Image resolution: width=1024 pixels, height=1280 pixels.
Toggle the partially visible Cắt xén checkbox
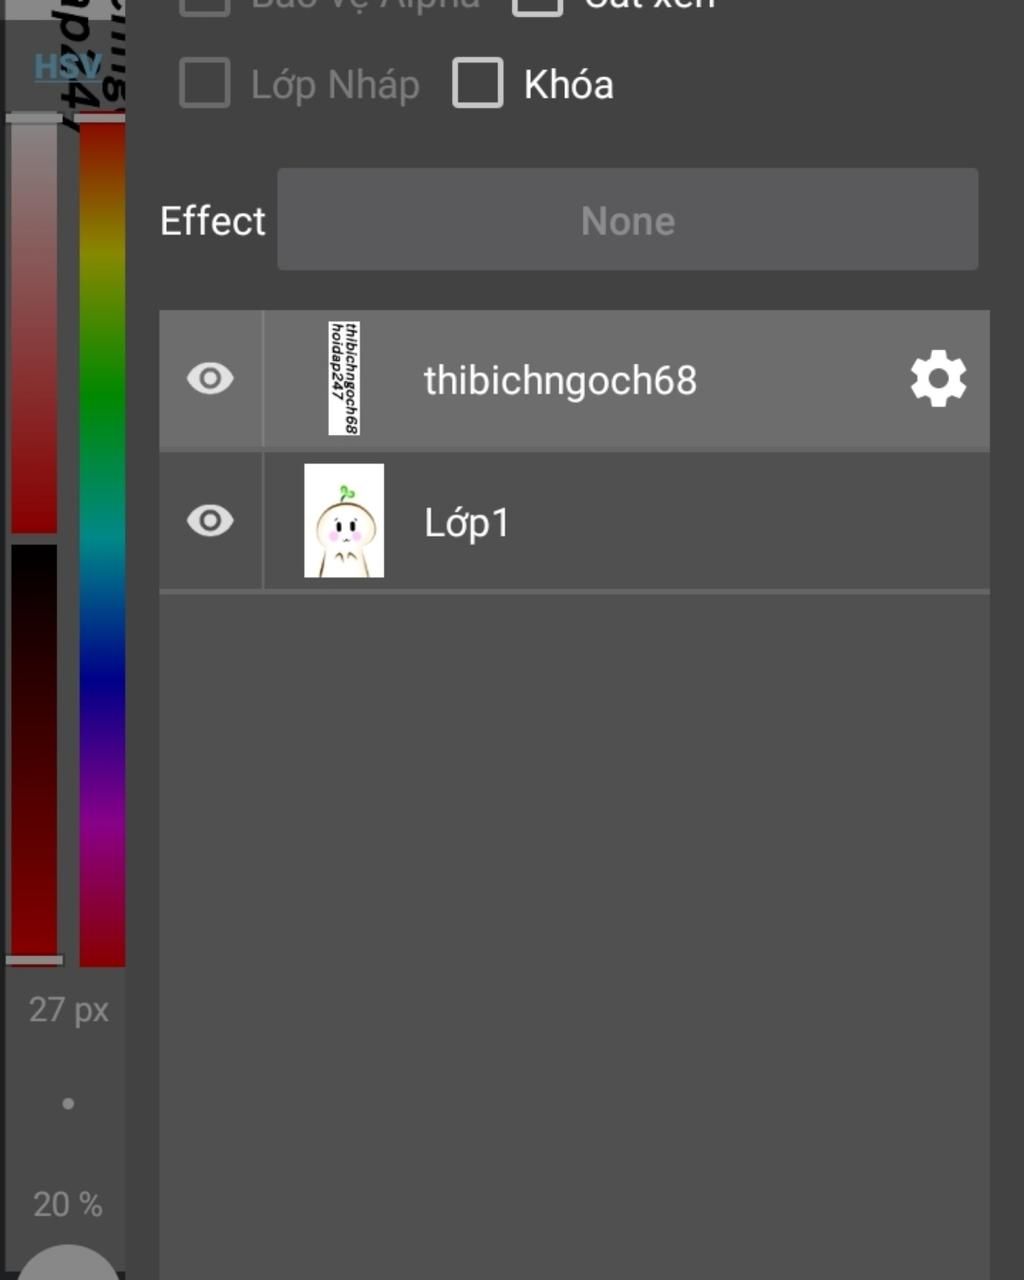pyautogui.click(x=538, y=6)
